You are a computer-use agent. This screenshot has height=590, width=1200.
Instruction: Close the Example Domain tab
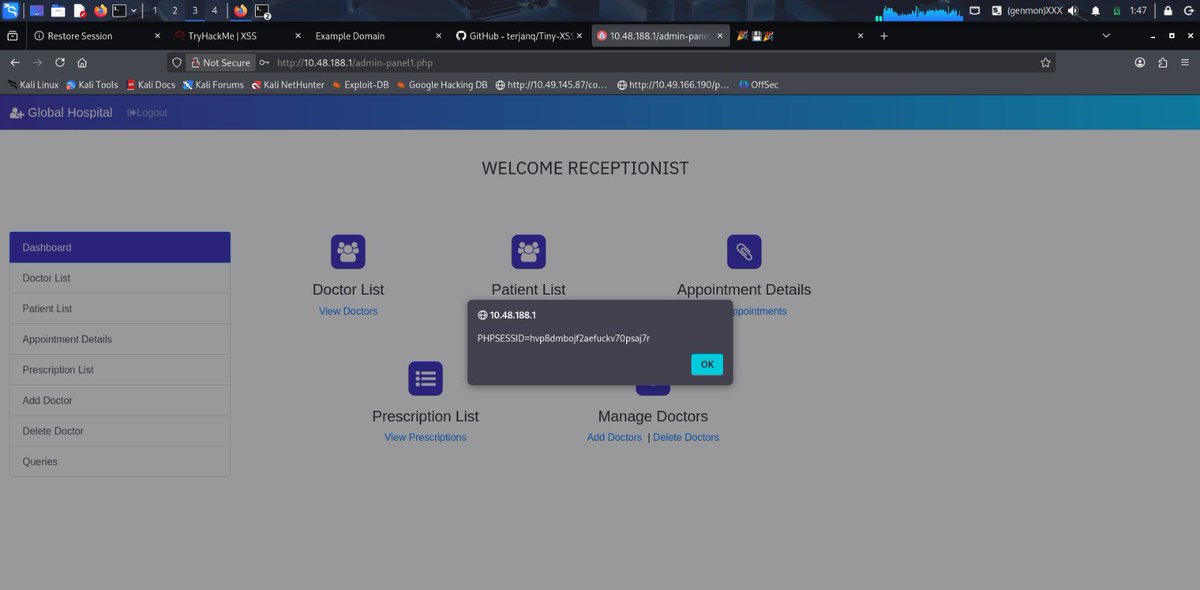tap(438, 35)
